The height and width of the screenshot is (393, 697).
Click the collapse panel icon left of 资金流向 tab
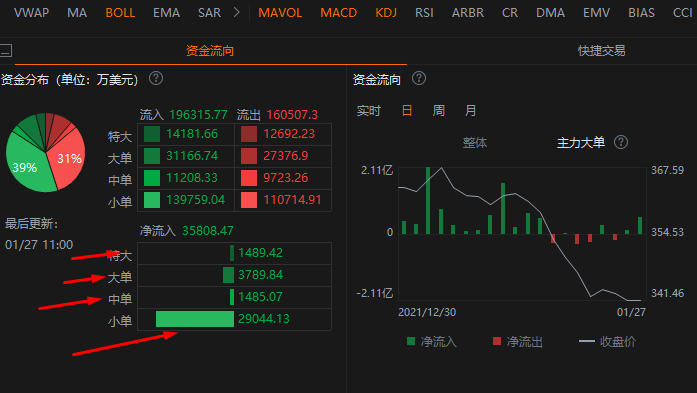(x=6, y=51)
